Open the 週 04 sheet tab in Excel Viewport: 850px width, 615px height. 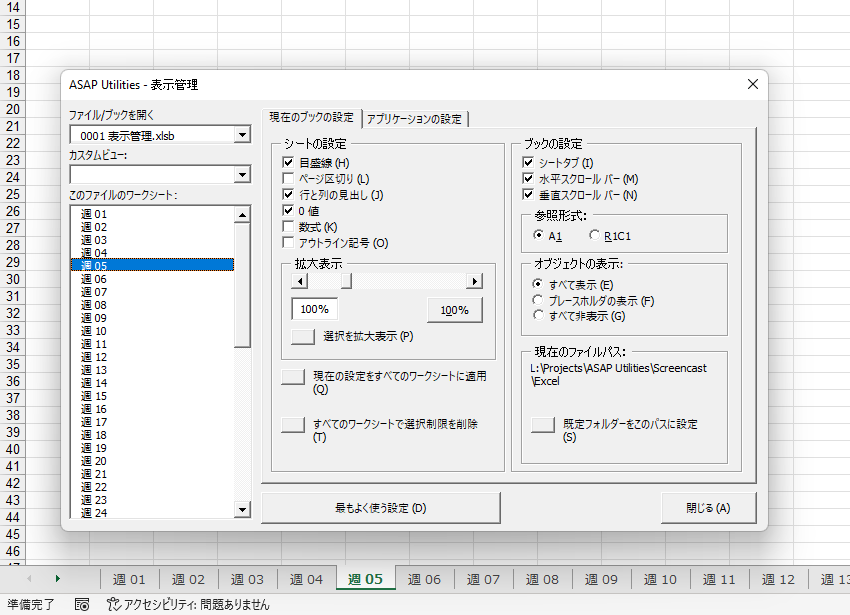click(306, 579)
